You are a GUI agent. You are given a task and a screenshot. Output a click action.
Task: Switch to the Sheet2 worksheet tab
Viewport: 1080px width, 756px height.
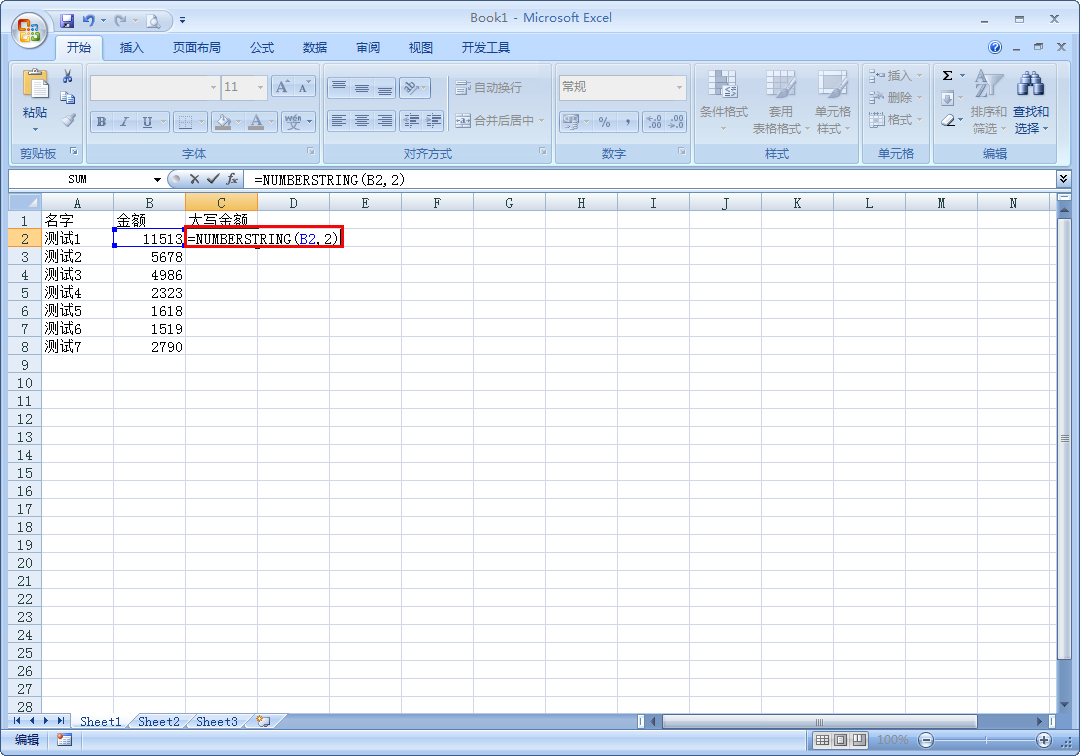[x=158, y=722]
